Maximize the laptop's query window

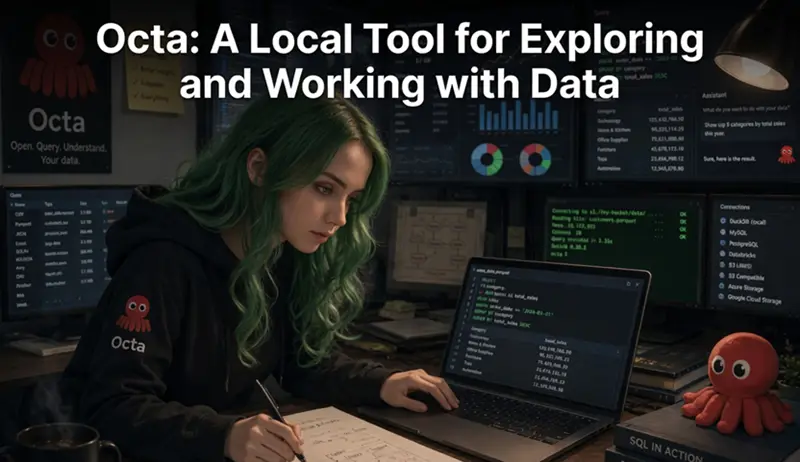point(629,283)
